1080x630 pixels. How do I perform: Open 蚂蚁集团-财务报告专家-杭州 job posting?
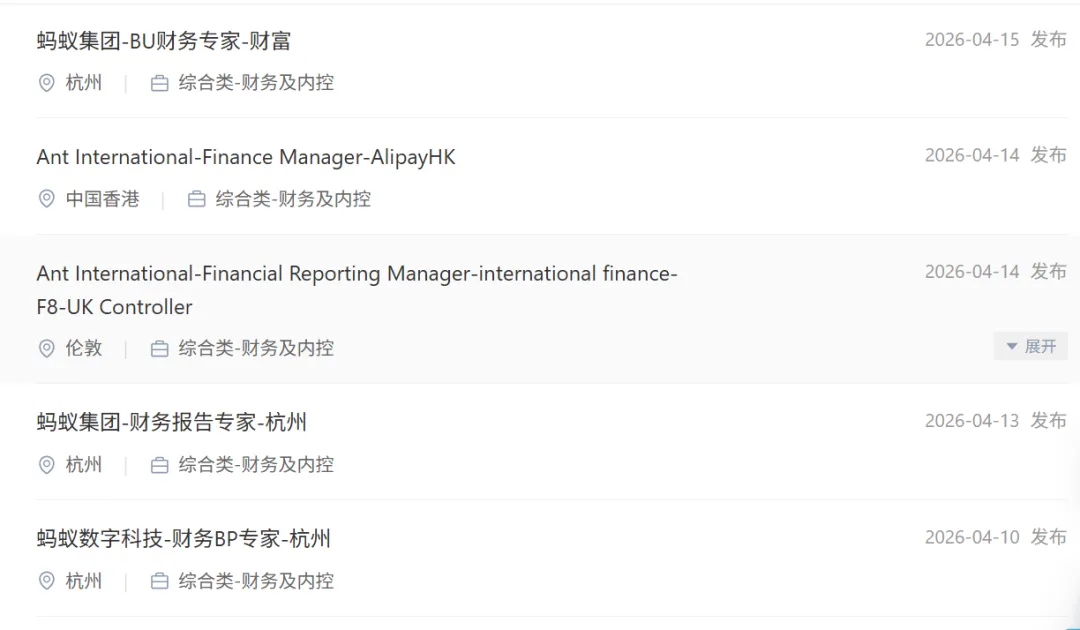pos(172,422)
